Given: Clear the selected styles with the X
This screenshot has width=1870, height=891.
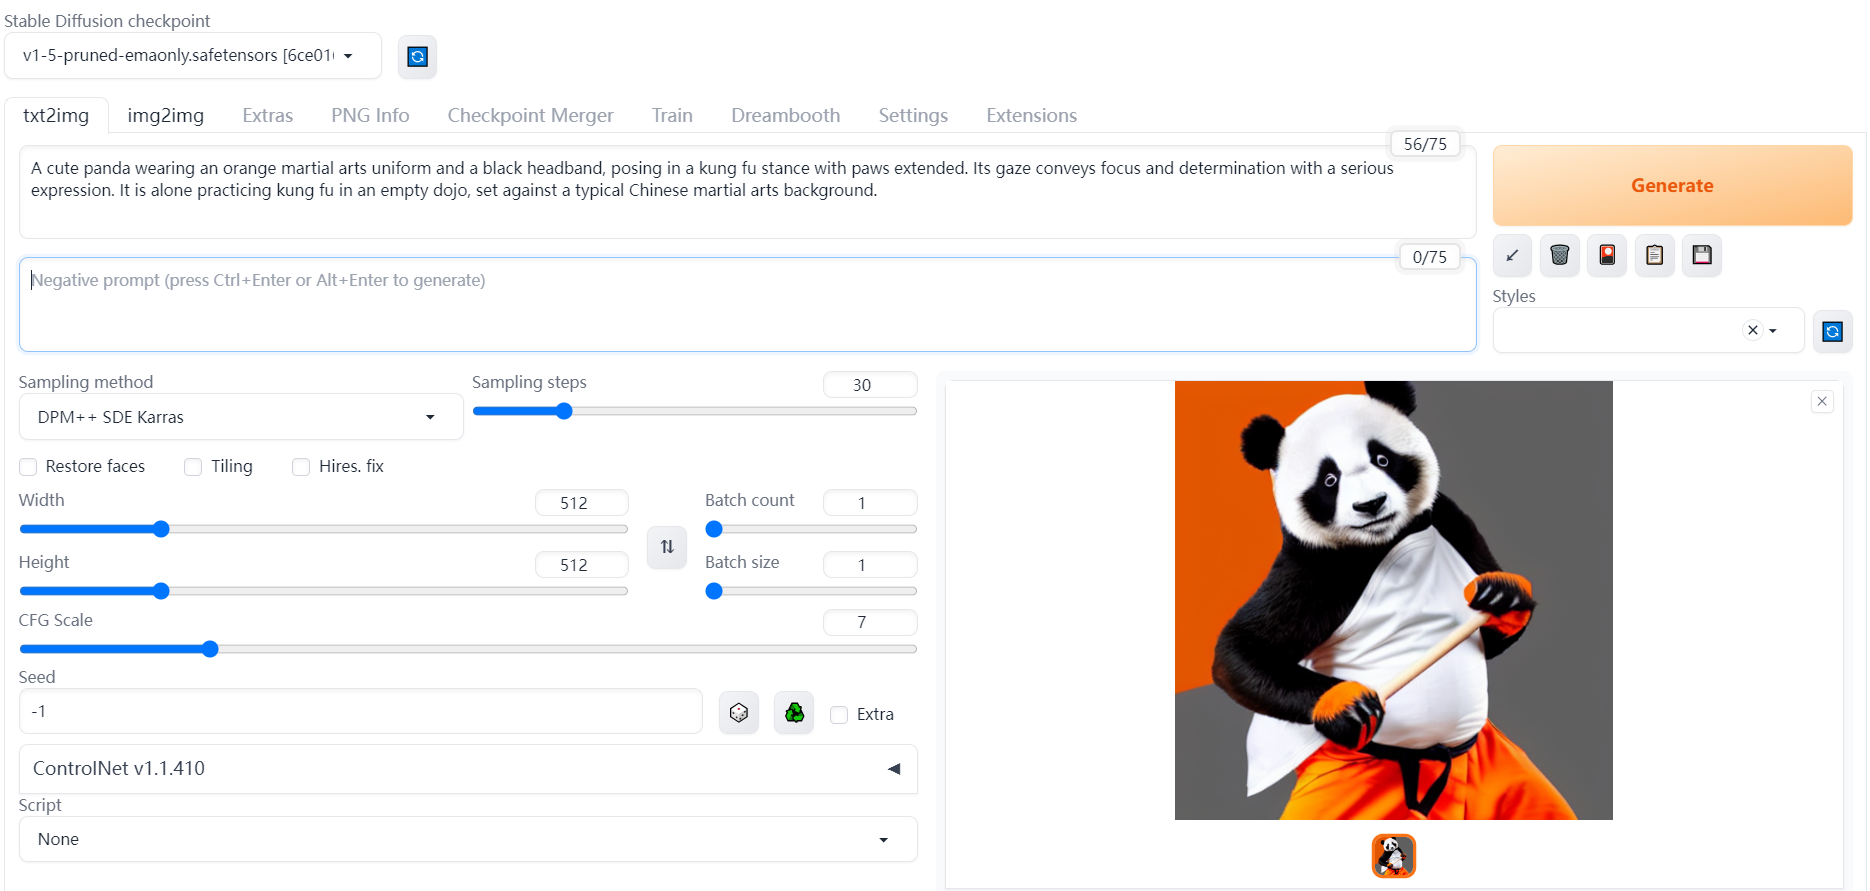Looking at the screenshot, I should (1753, 330).
